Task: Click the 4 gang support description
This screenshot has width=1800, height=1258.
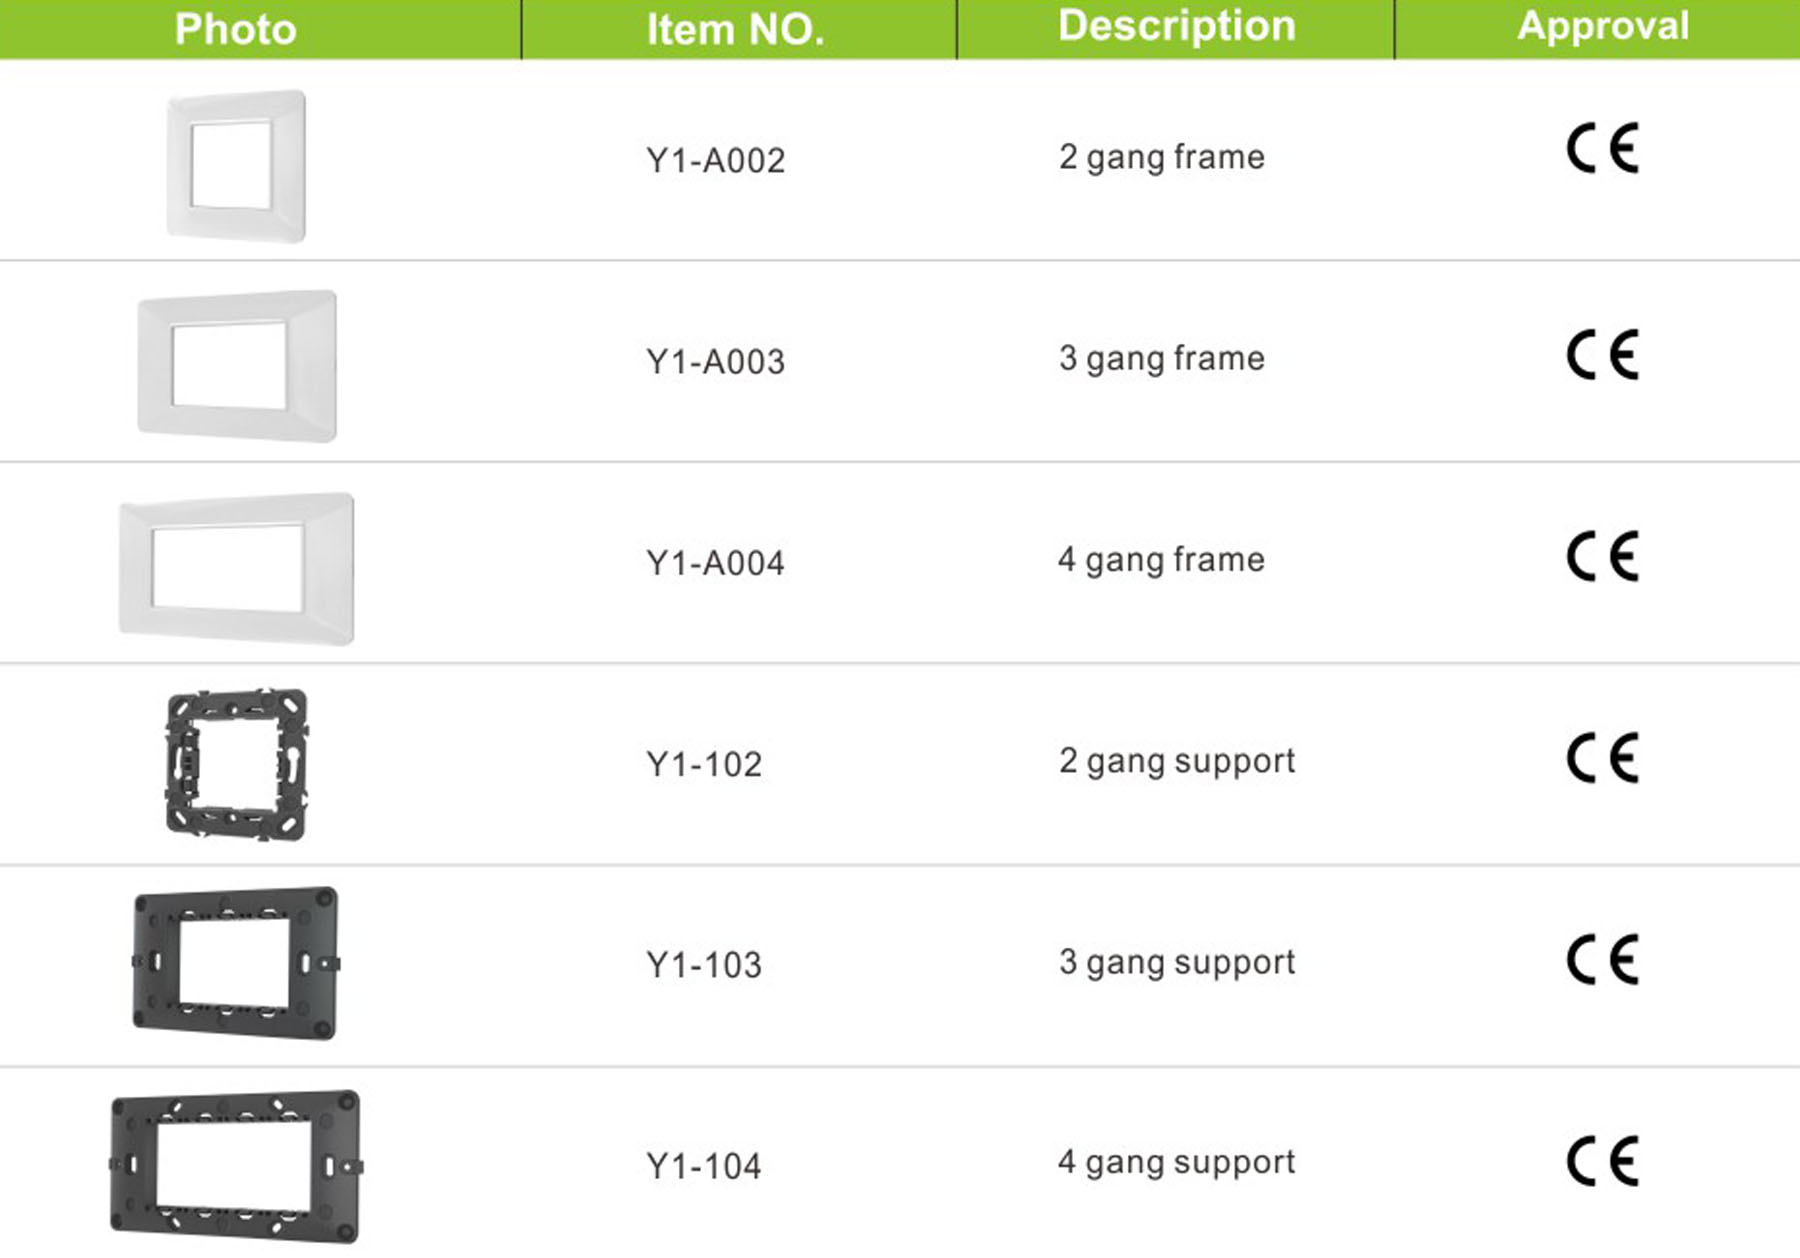Action: 1176,1163
